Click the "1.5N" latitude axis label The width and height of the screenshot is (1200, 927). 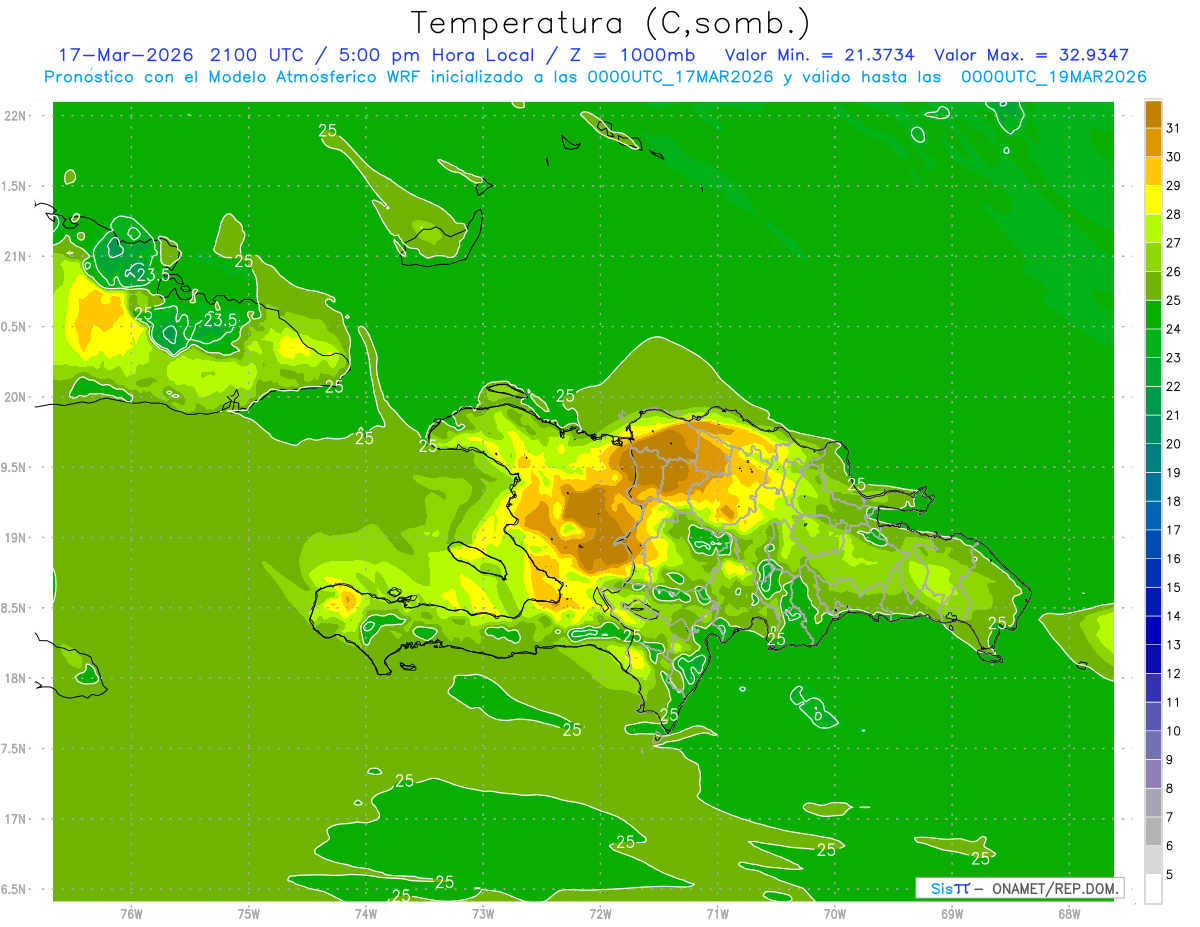[x=15, y=186]
